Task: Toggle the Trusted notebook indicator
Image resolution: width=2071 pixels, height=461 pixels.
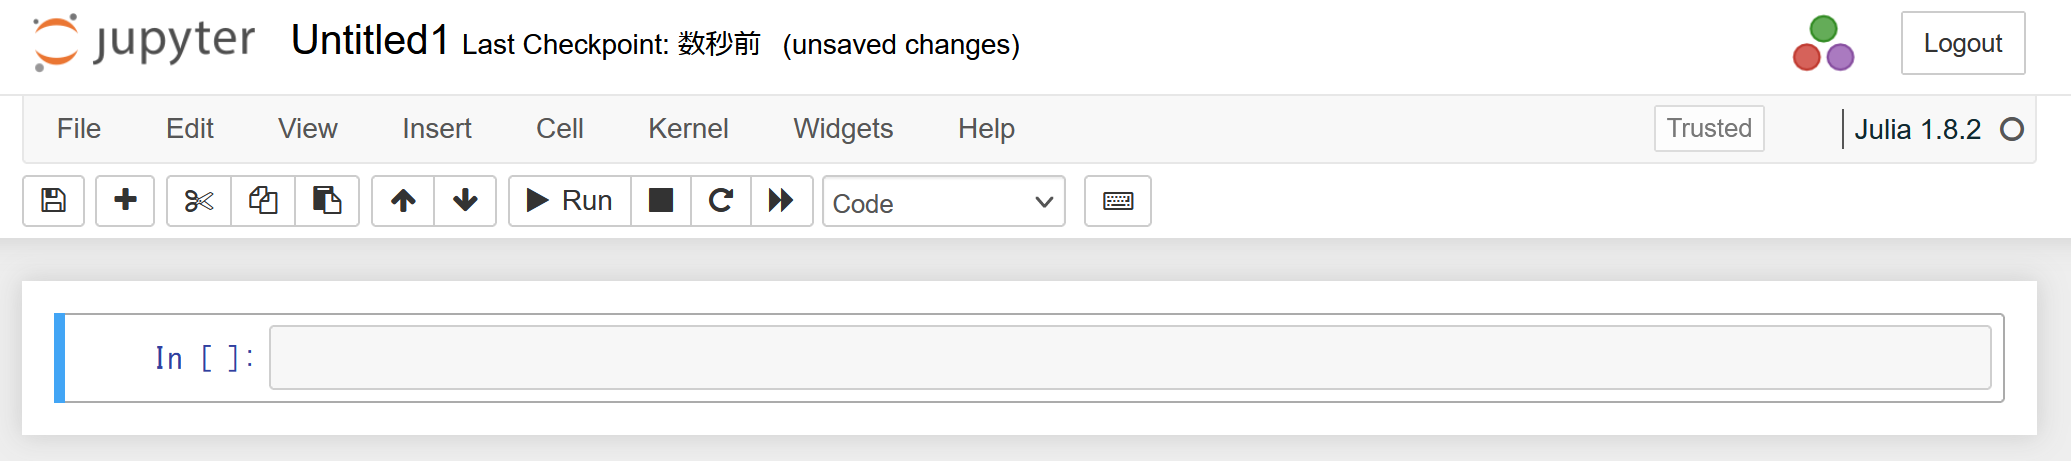Action: [1708, 128]
